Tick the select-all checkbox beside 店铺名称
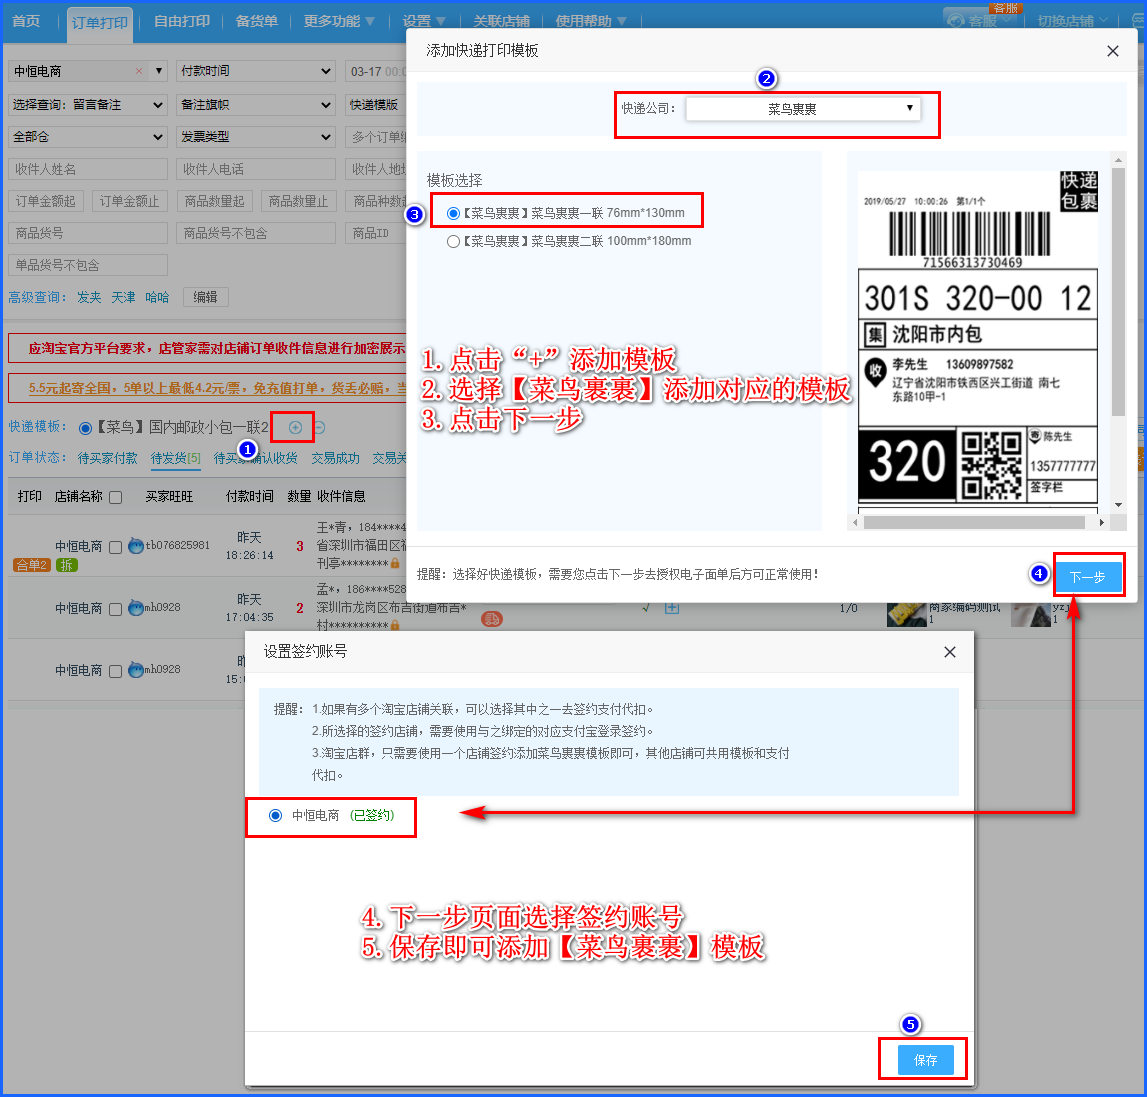1147x1097 pixels. pyautogui.click(x=115, y=497)
